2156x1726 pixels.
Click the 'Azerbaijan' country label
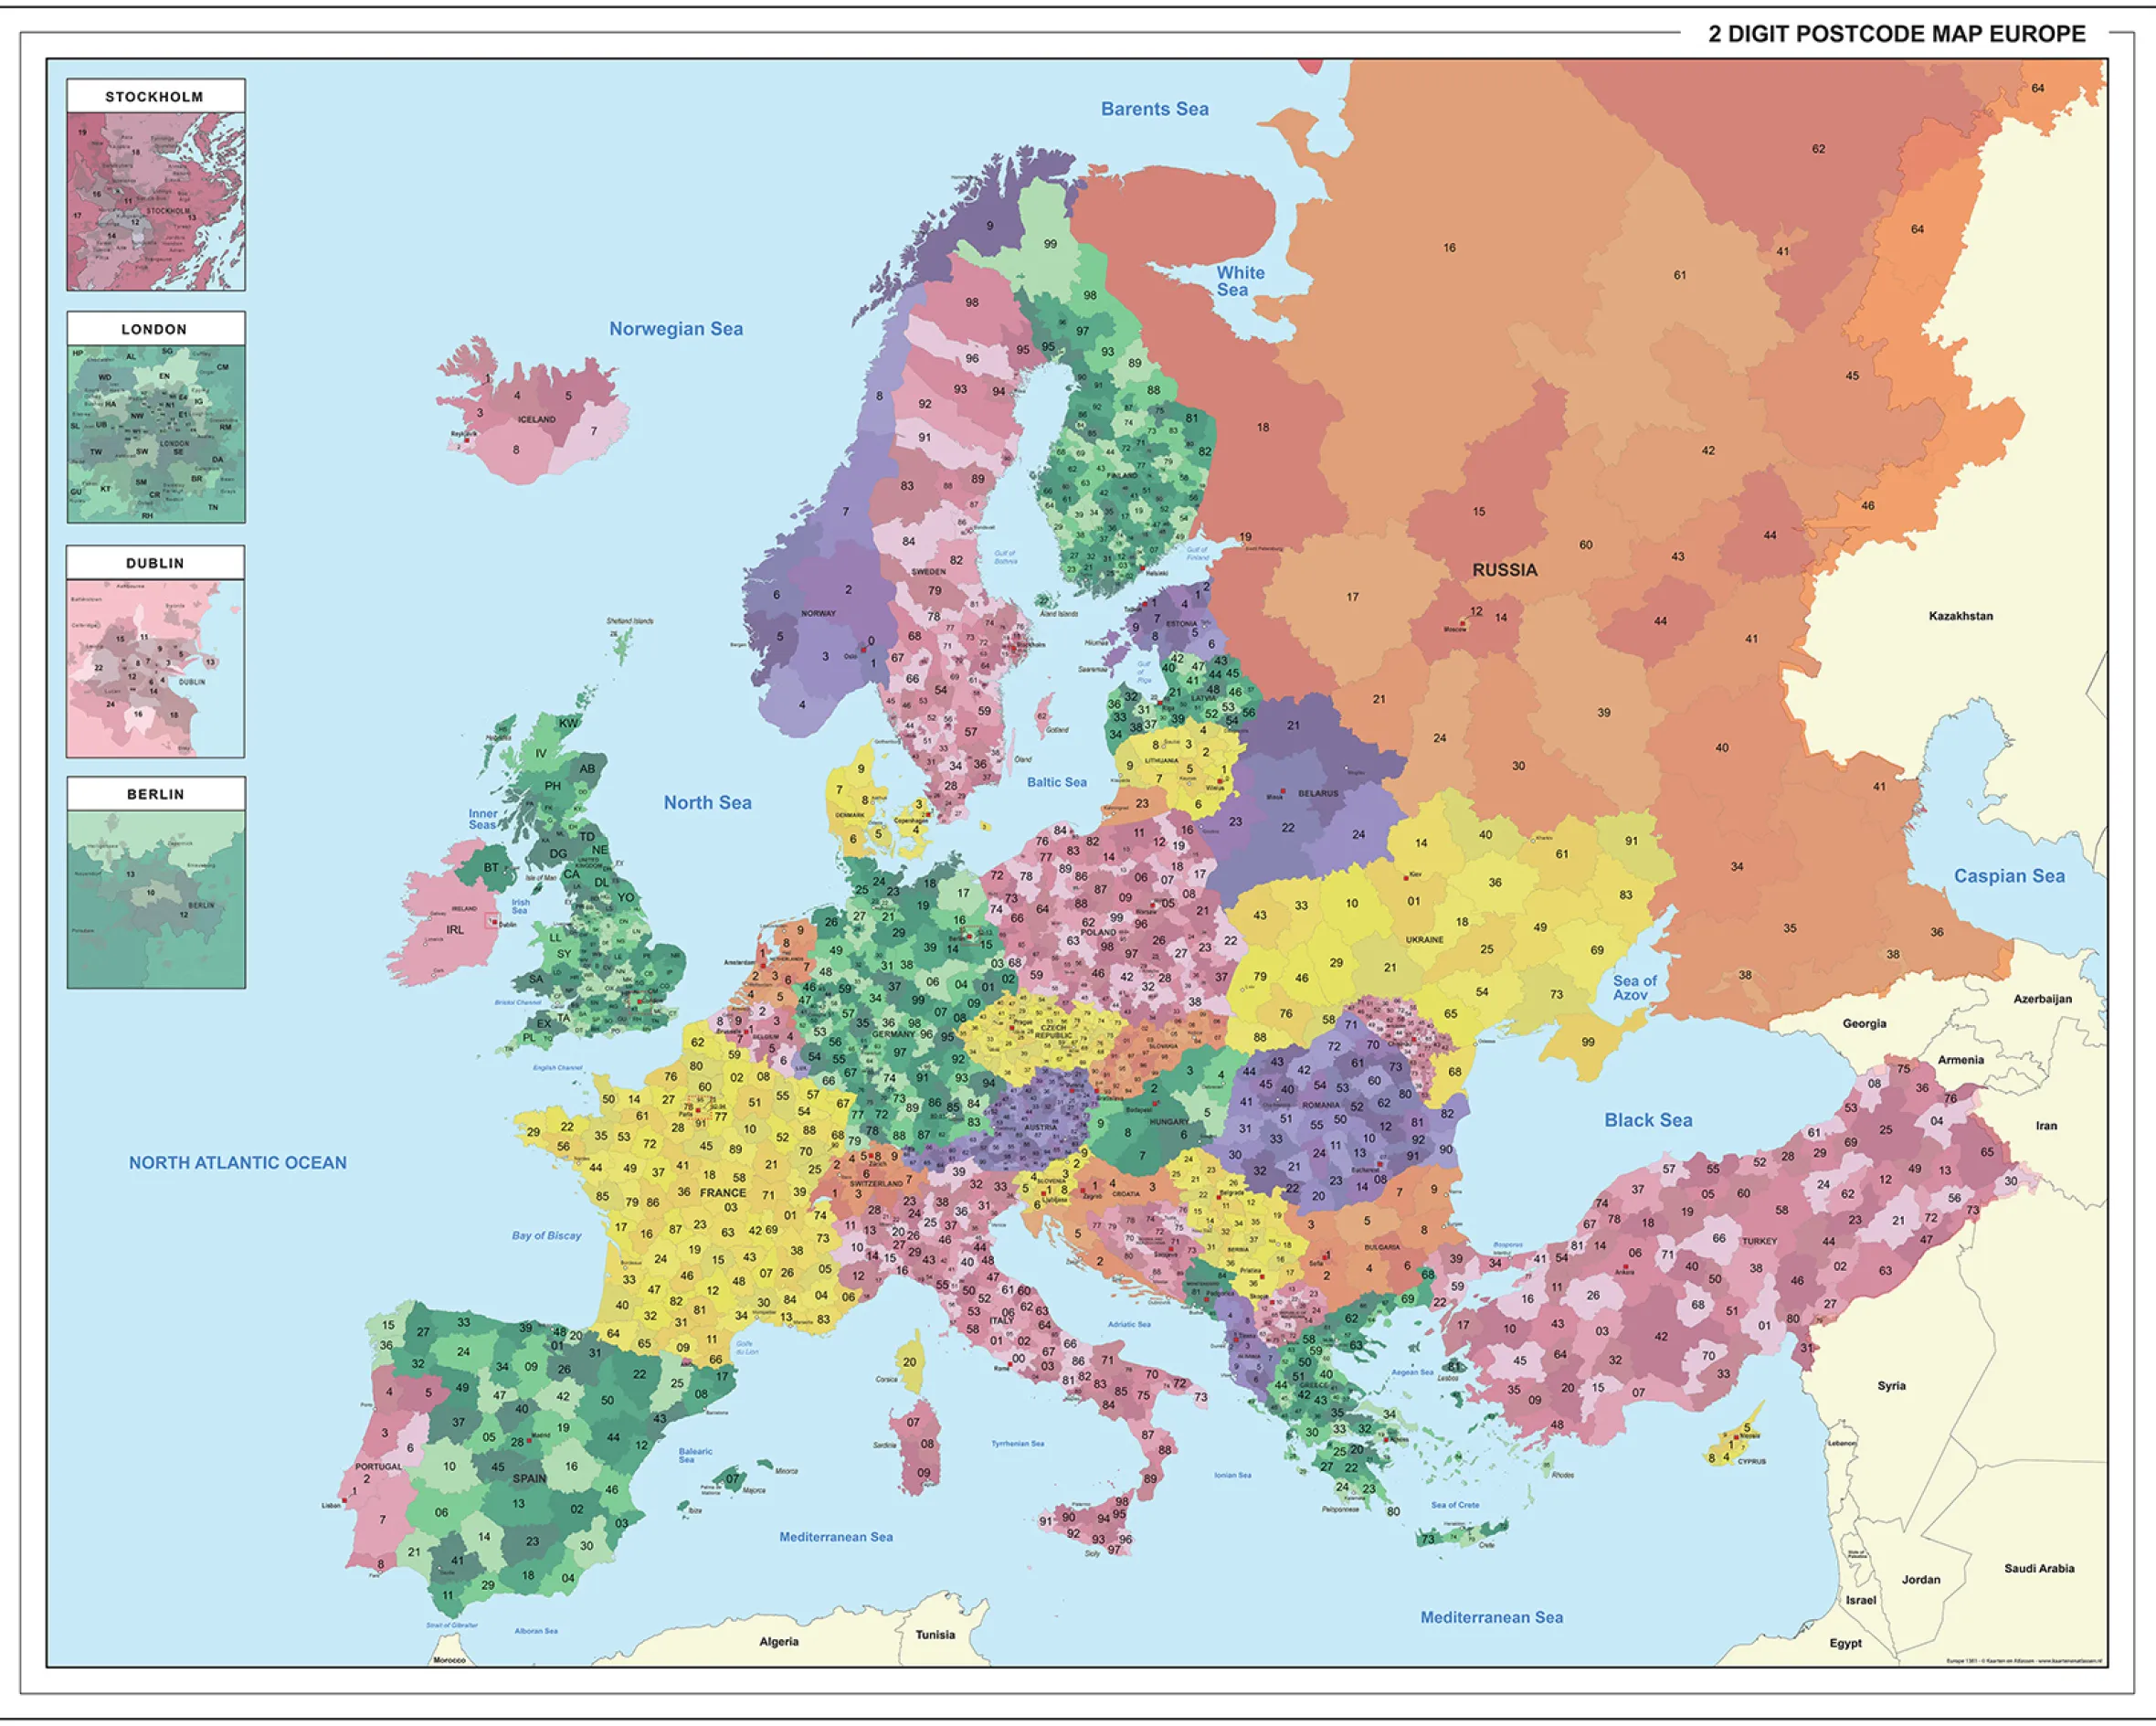point(2043,999)
